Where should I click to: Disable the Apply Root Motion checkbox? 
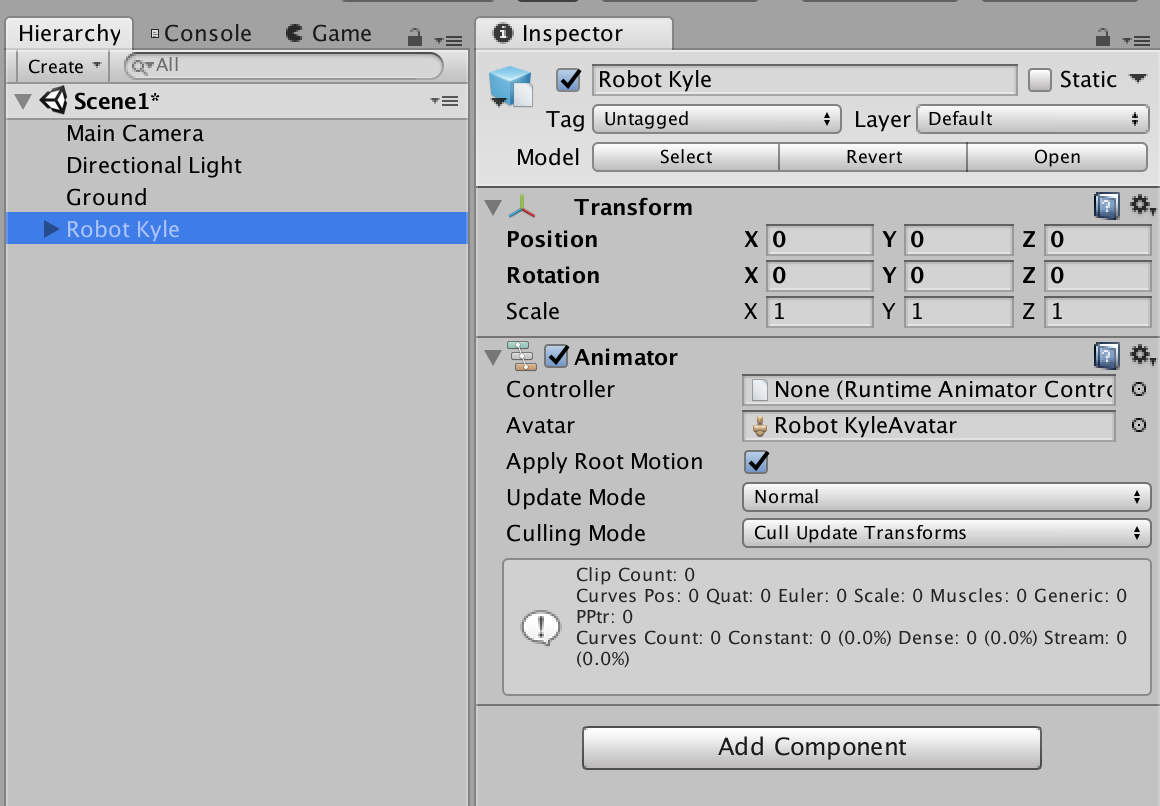click(757, 462)
